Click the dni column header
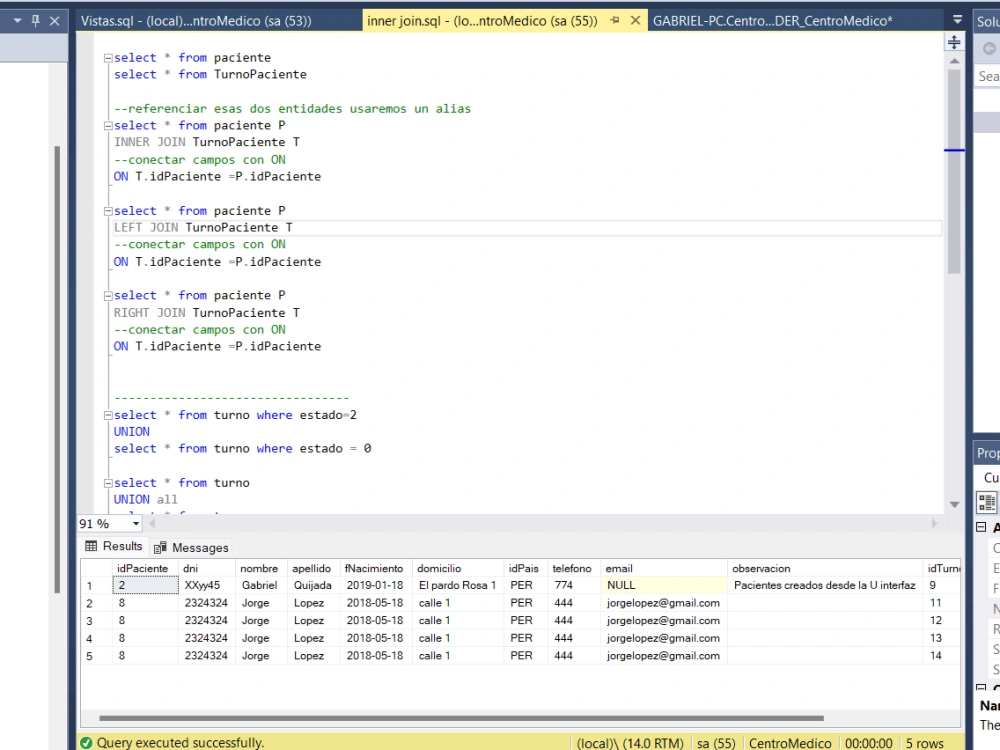 click(x=206, y=568)
